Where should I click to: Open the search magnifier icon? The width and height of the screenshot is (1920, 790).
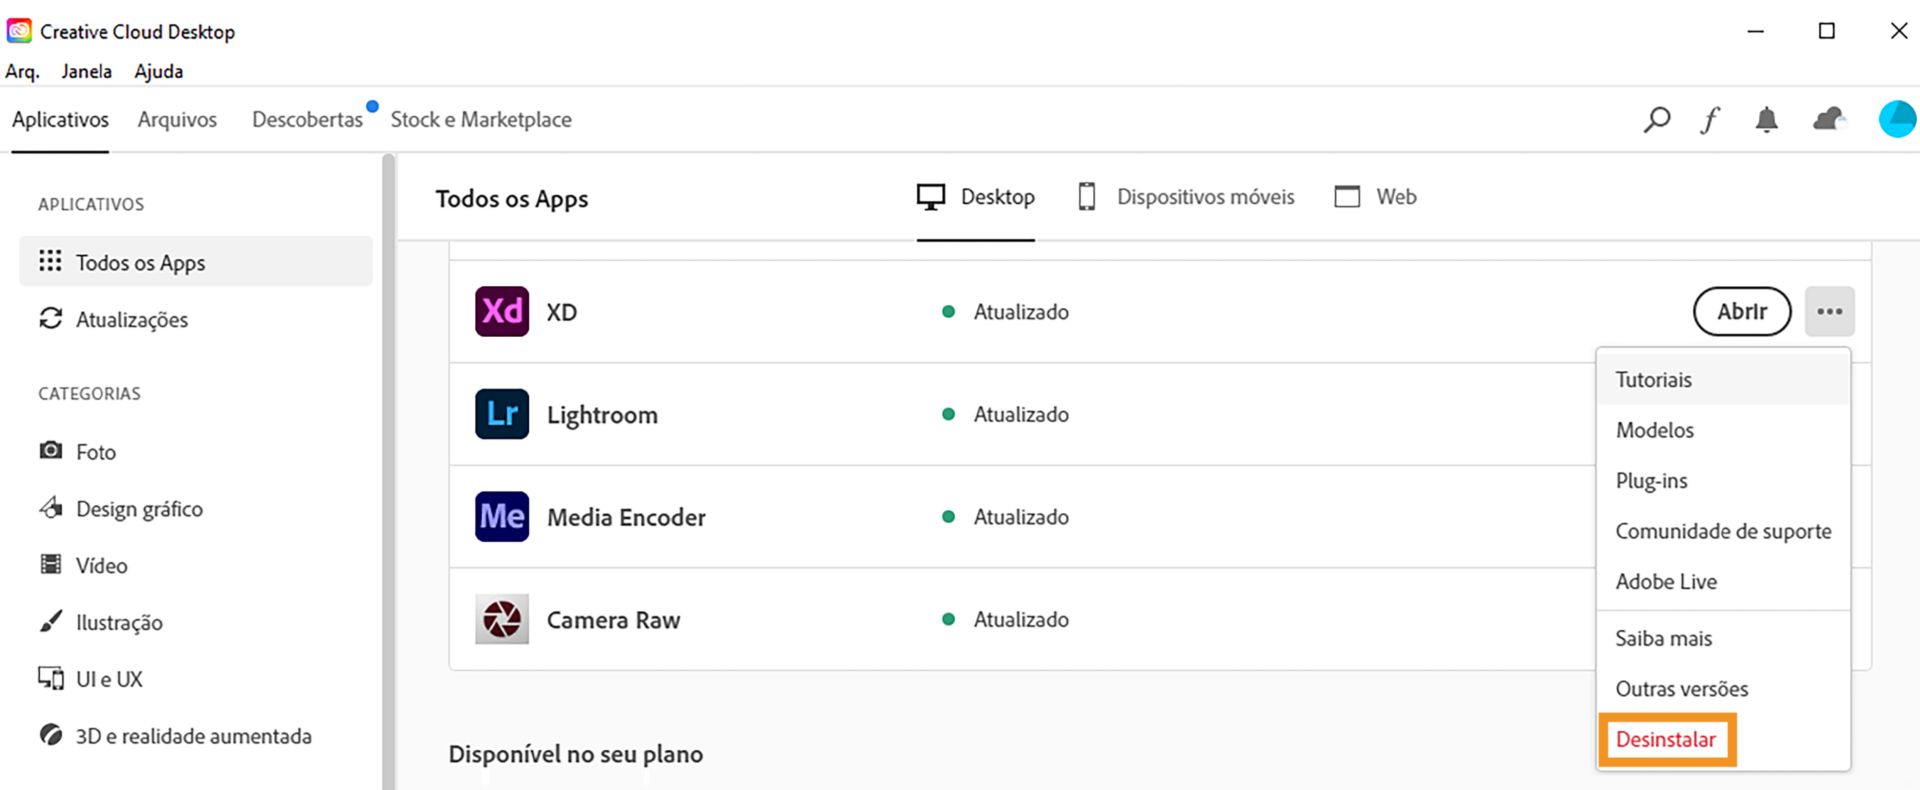tap(1657, 120)
